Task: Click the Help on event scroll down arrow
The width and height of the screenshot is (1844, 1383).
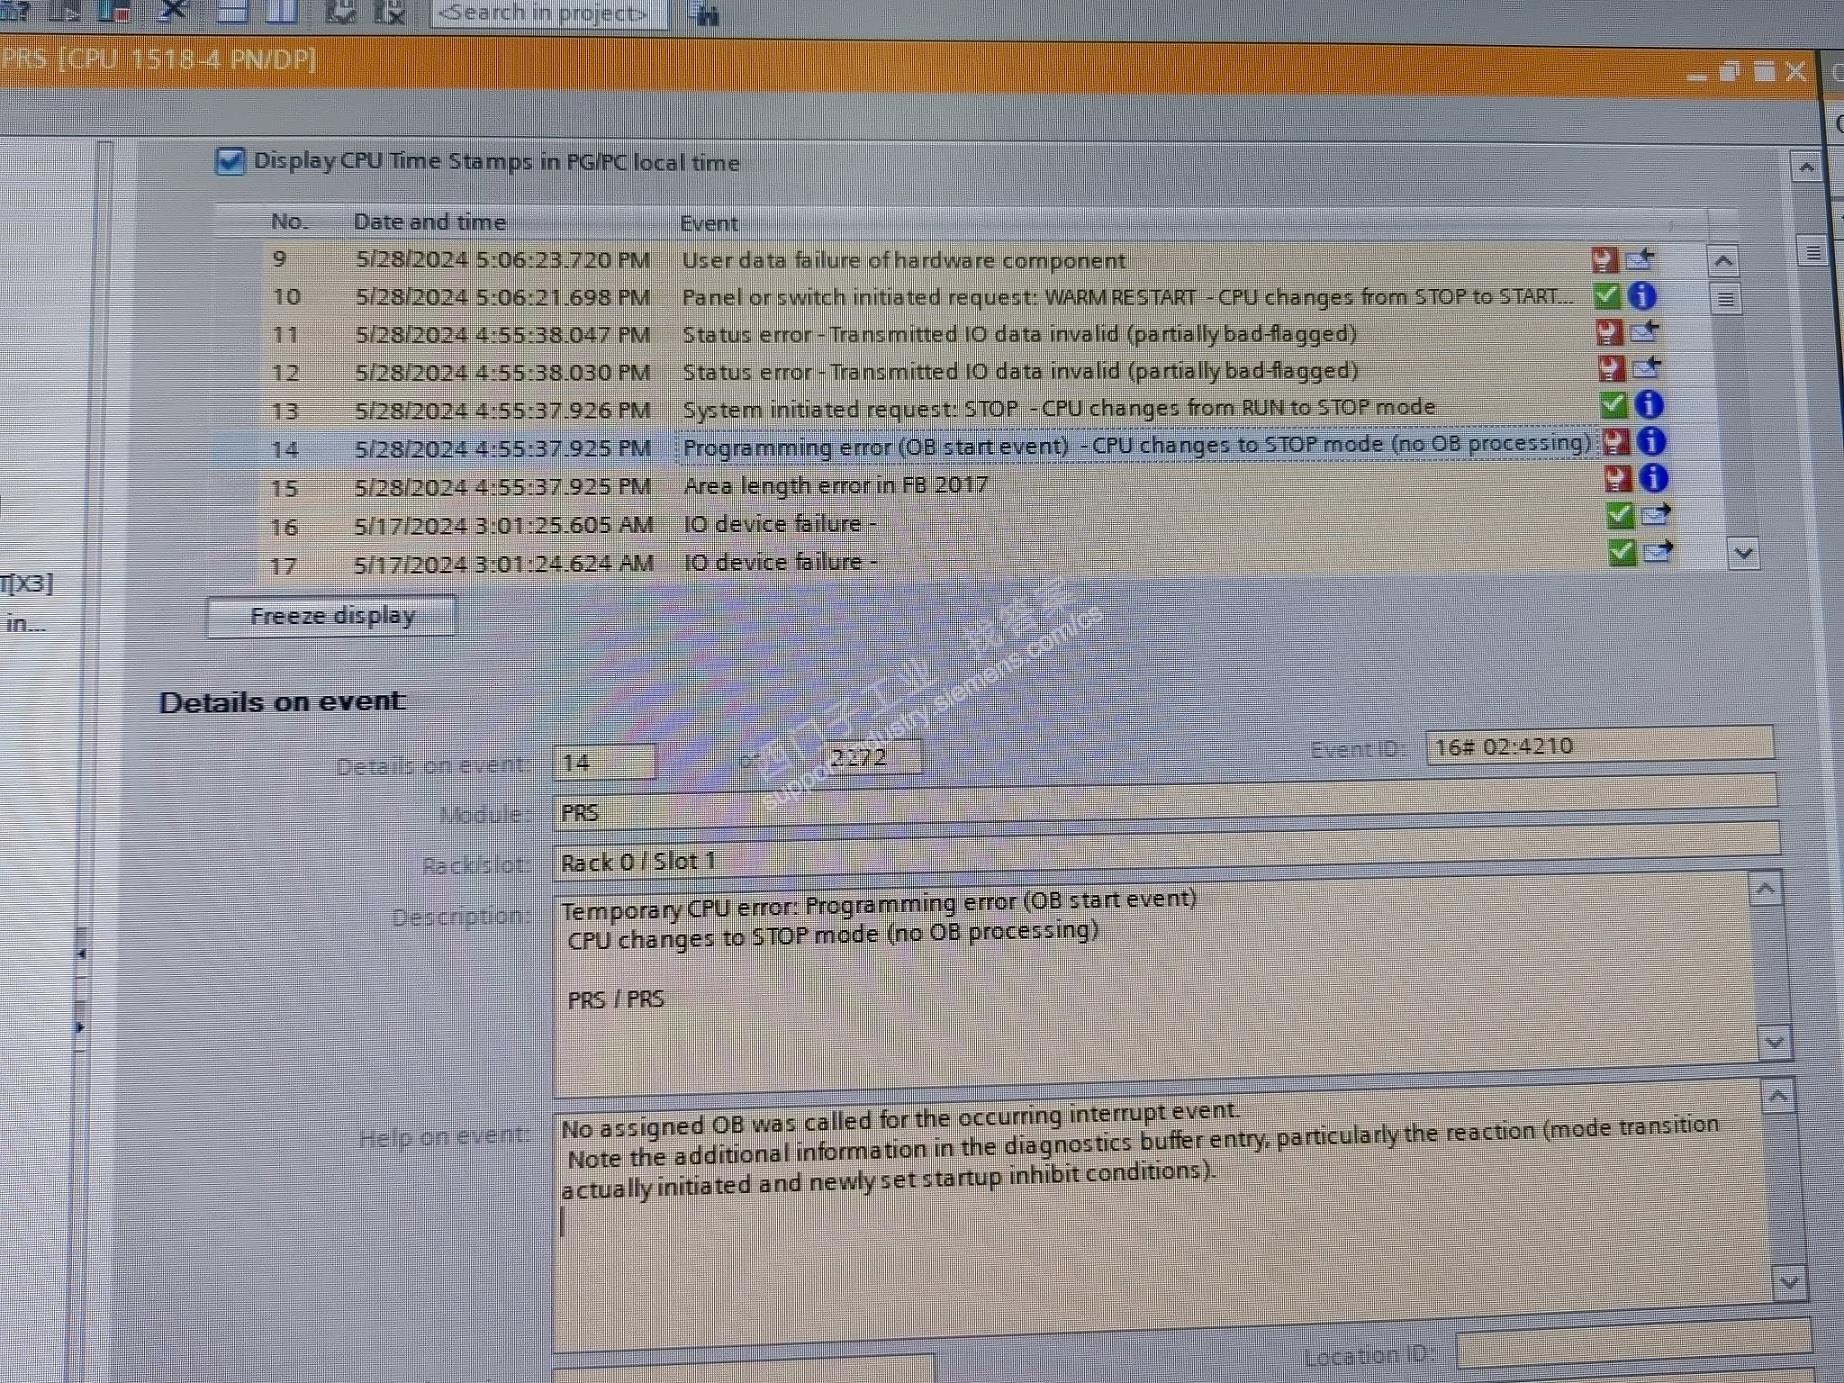Action: tap(1788, 1282)
